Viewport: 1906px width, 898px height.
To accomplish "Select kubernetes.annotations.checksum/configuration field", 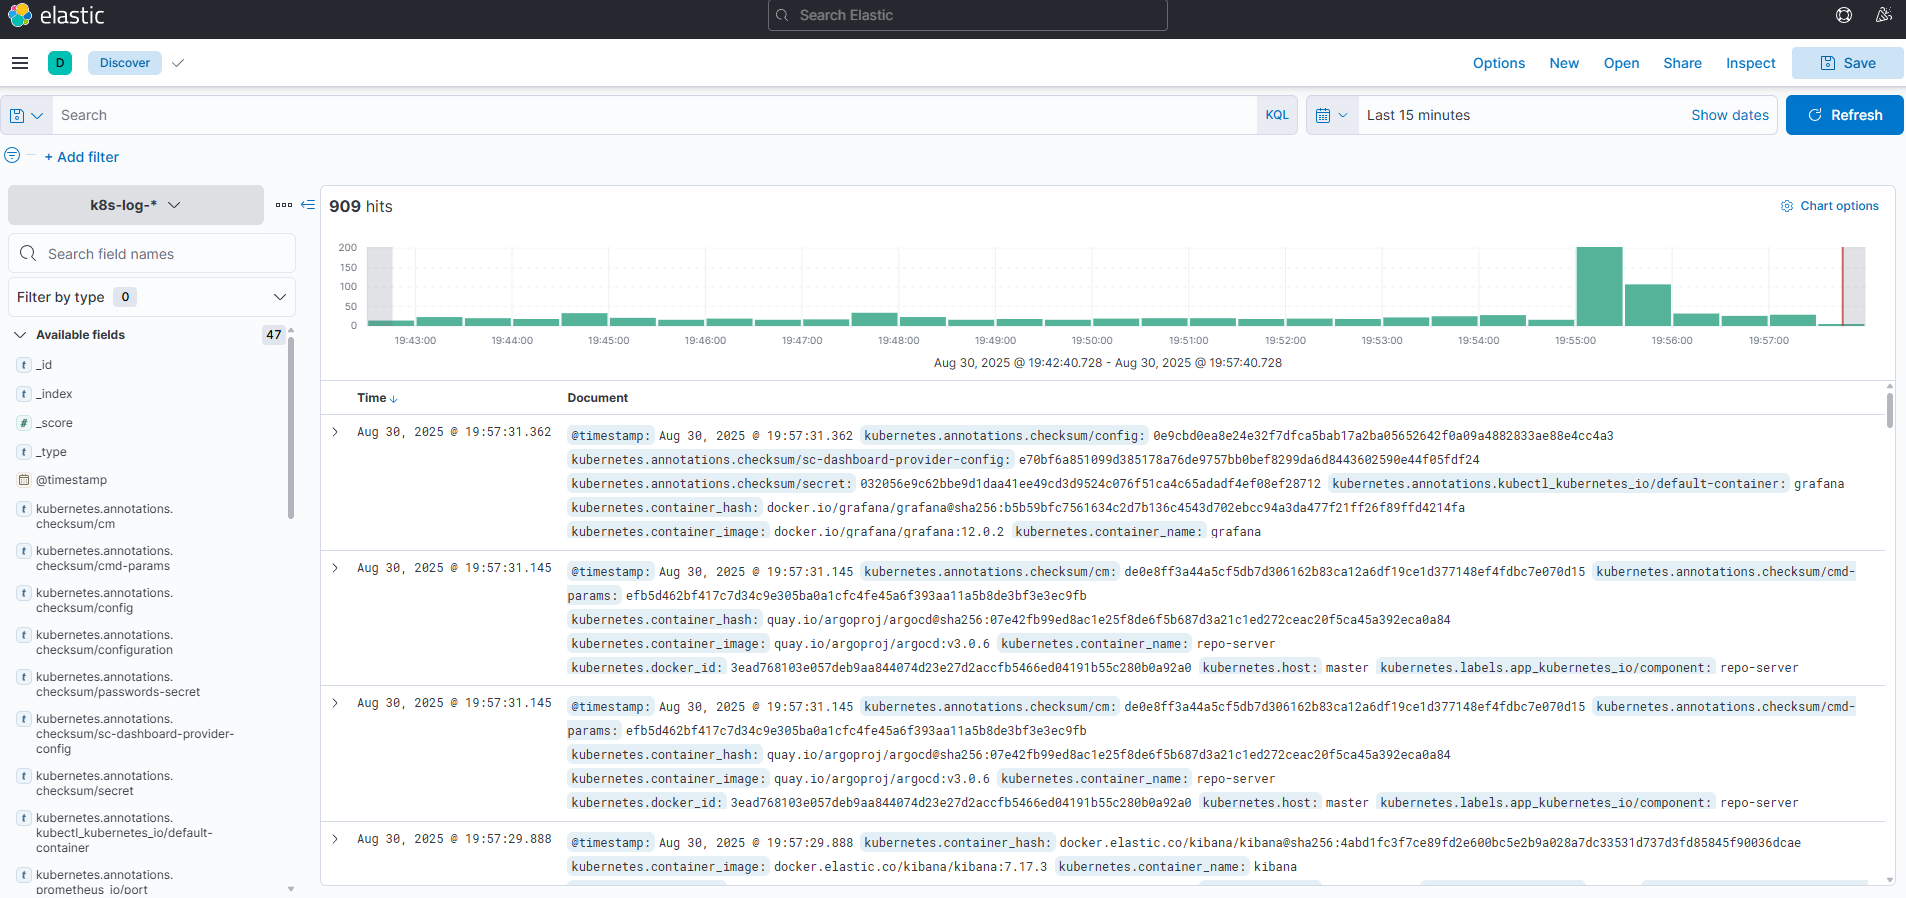I will [104, 642].
